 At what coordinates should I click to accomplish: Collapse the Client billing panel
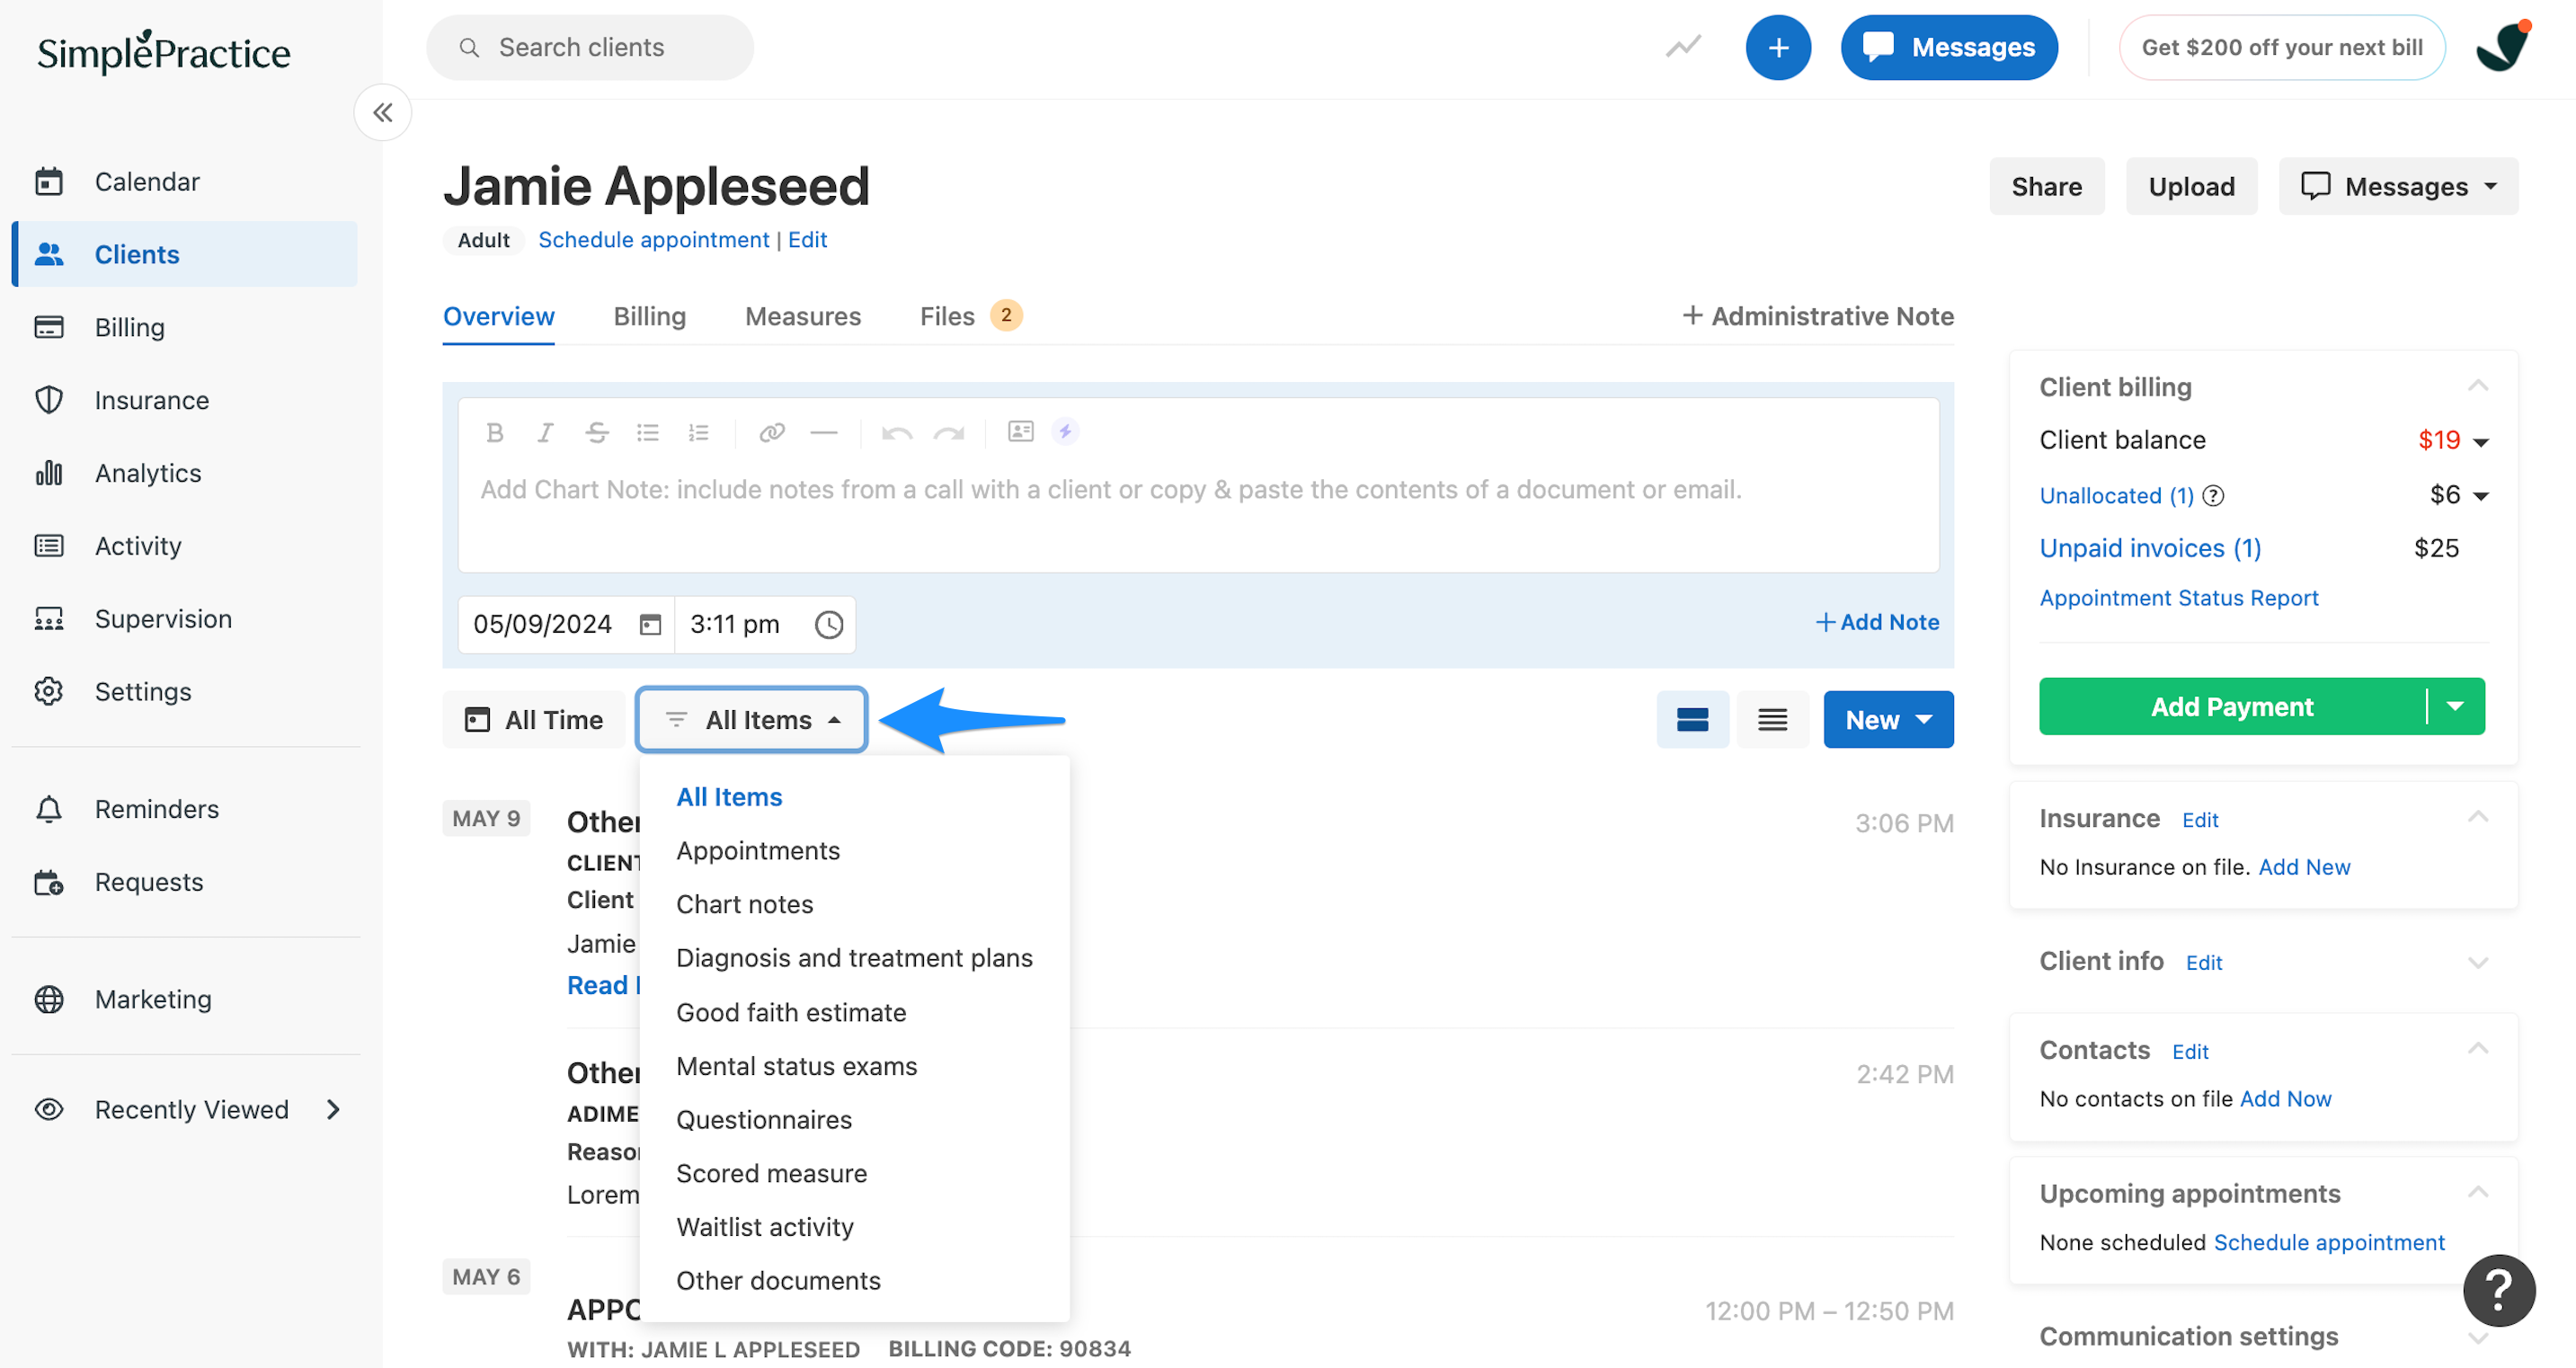(x=2478, y=386)
